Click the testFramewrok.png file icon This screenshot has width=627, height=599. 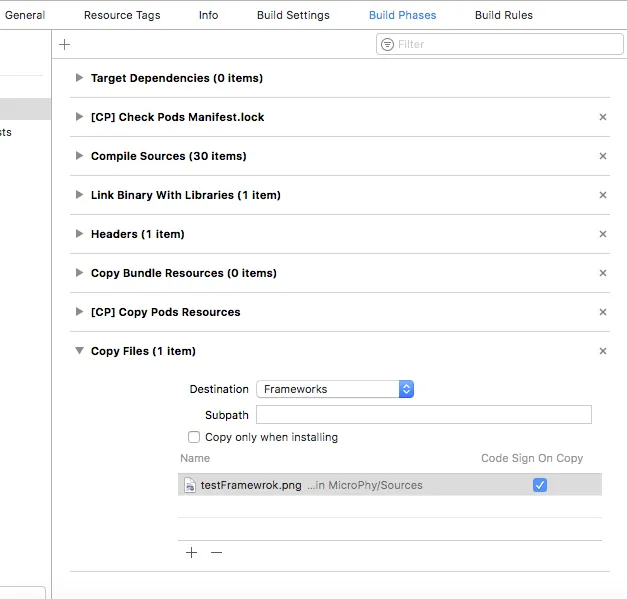coord(190,485)
